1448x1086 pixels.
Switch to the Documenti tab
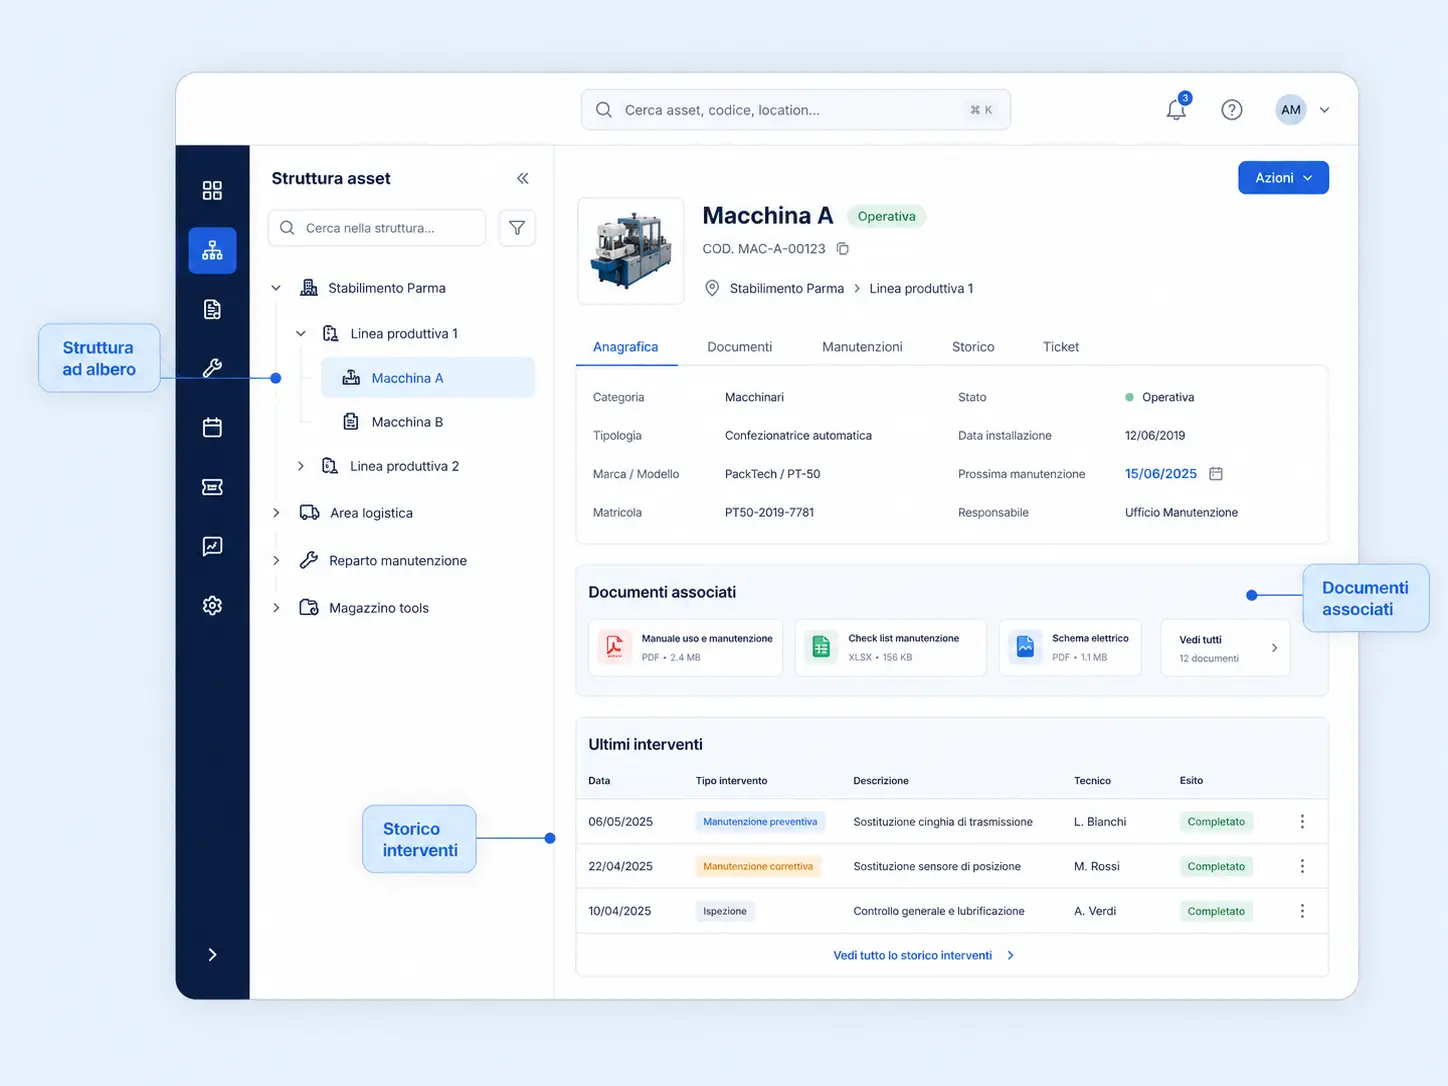(739, 347)
